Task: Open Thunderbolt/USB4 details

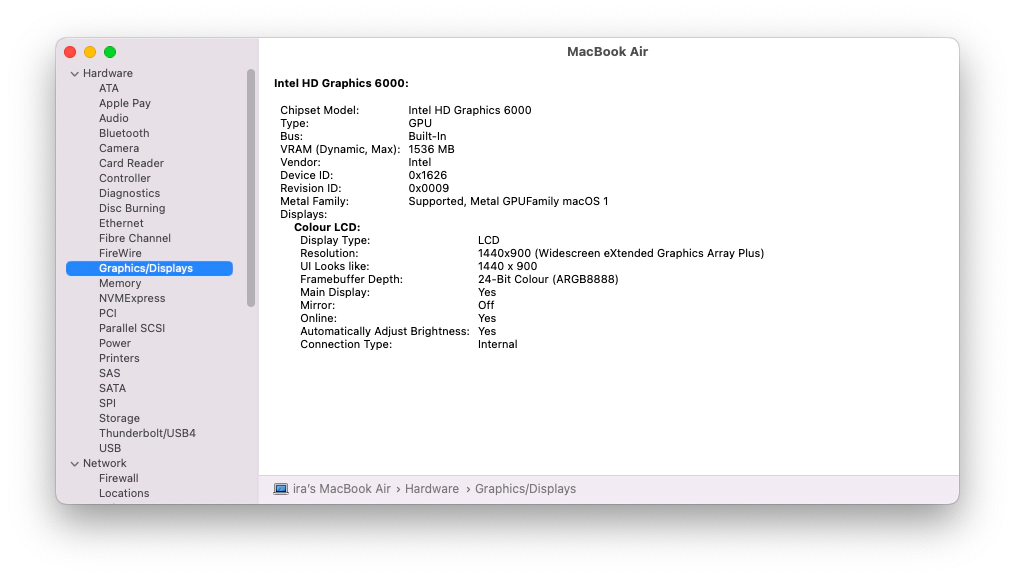Action: click(x=147, y=433)
